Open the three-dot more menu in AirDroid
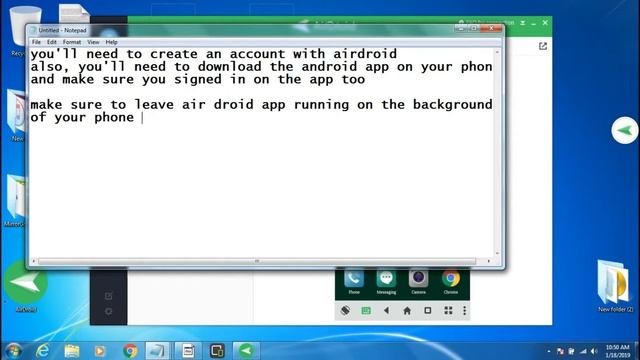The height and width of the screenshot is (360, 640). coord(464,311)
